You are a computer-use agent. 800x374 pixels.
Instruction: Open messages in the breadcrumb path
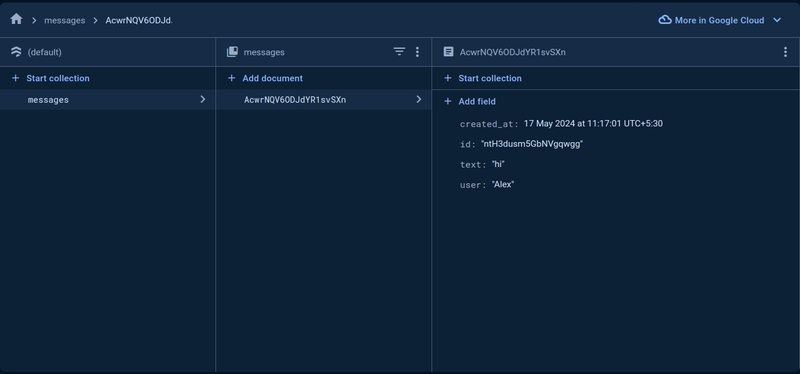[65, 20]
